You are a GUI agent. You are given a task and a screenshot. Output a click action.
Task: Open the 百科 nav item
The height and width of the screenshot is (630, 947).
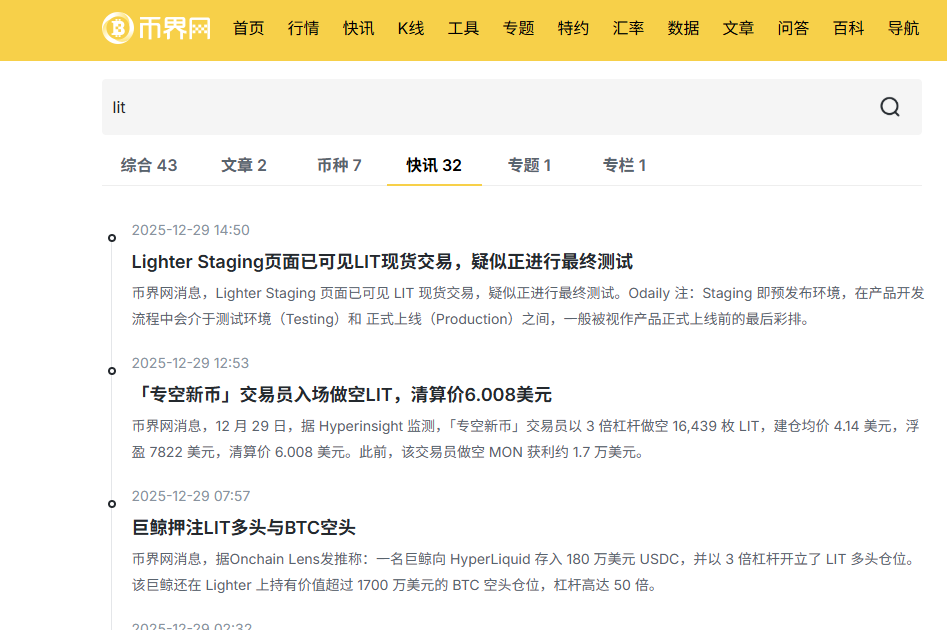point(848,28)
